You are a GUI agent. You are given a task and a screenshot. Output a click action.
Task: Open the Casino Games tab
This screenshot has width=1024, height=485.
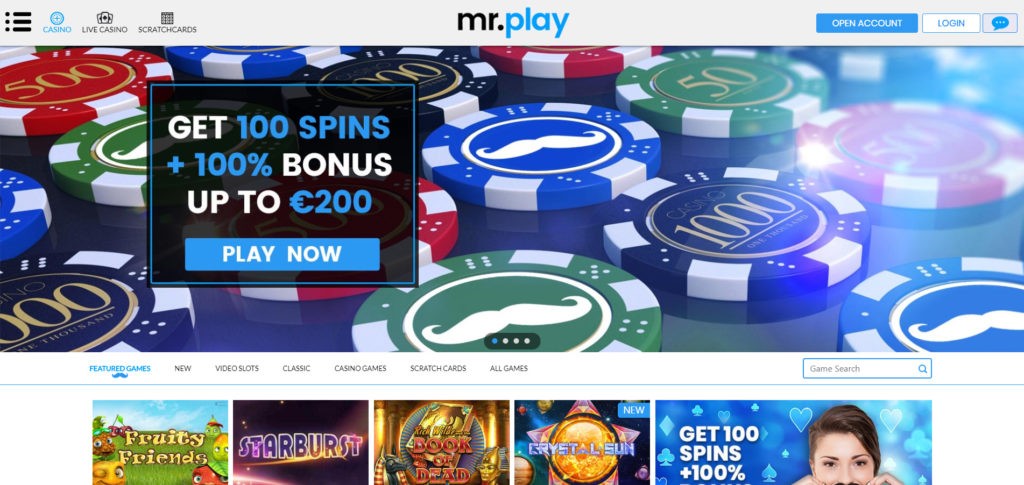click(x=360, y=368)
